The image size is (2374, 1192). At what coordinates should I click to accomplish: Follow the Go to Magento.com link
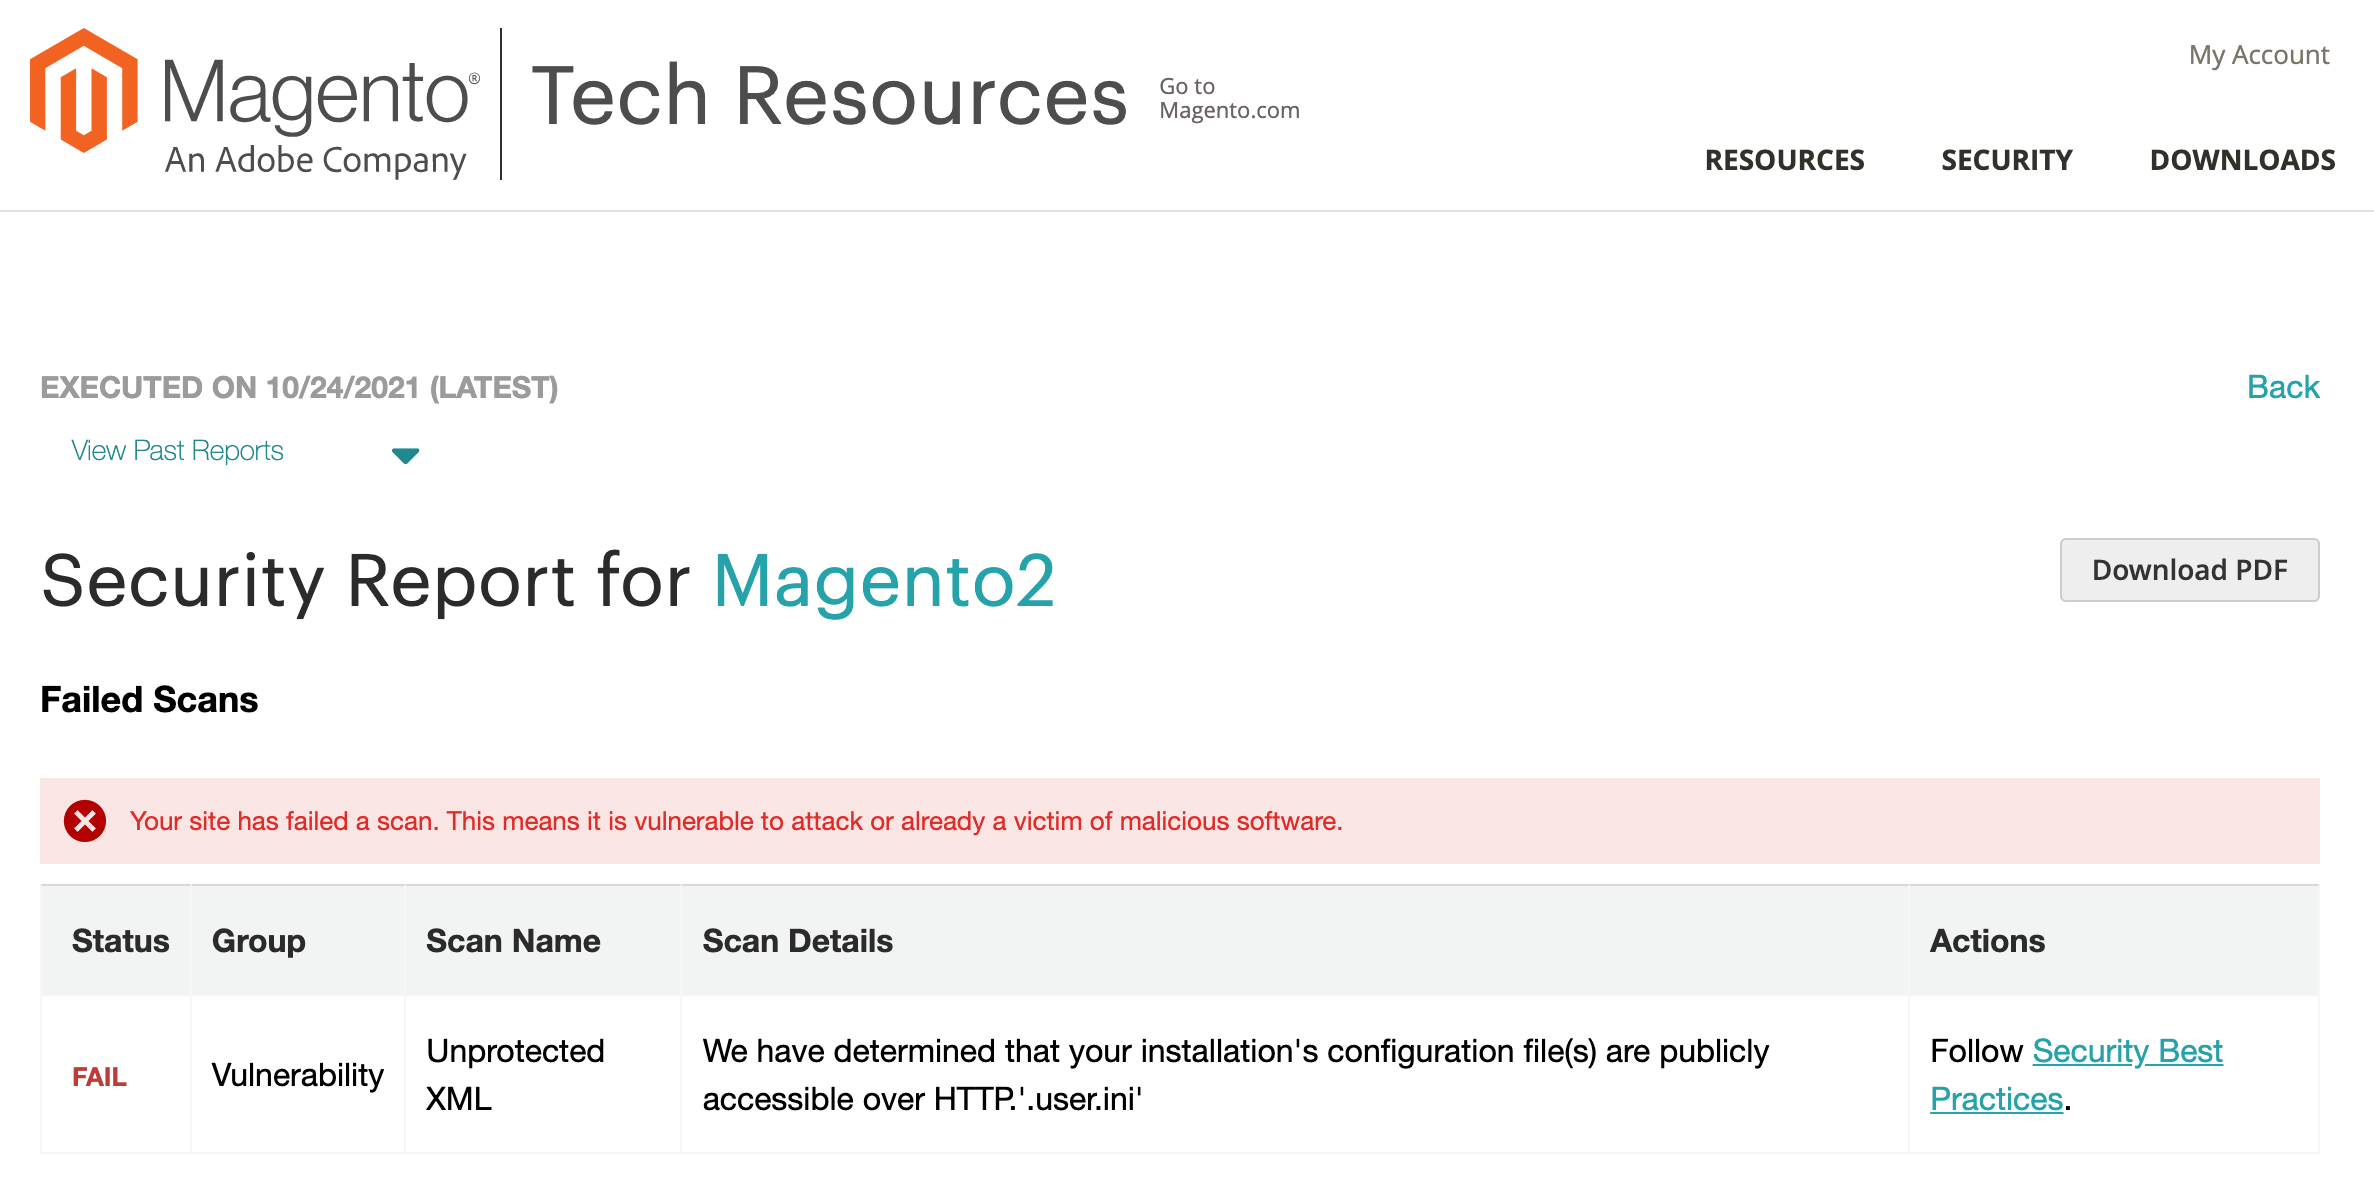(x=1229, y=98)
